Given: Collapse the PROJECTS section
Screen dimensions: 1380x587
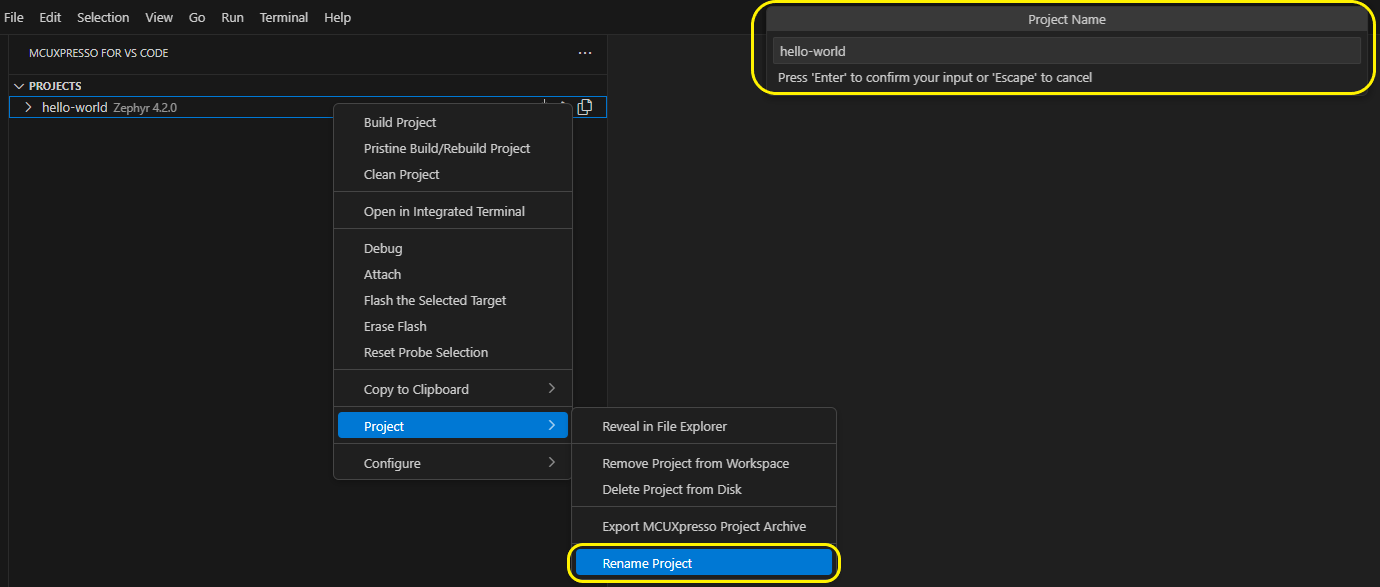Looking at the screenshot, I should pos(19,86).
